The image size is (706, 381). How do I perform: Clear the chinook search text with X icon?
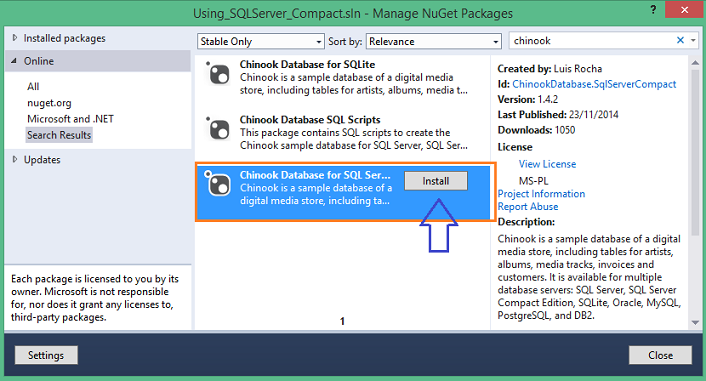[680, 40]
